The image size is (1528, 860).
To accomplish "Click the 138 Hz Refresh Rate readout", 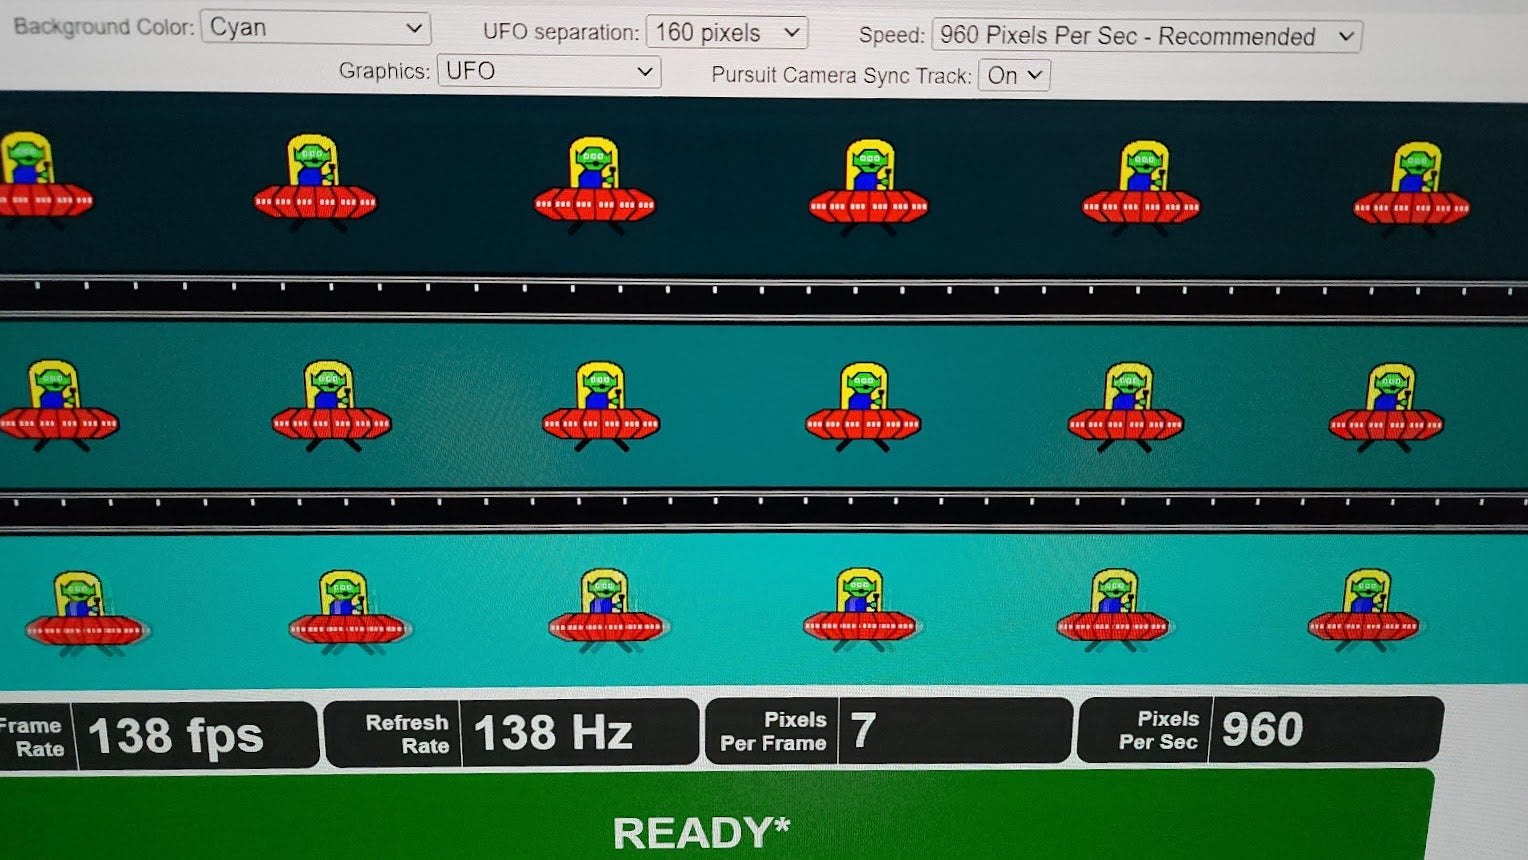I will pos(552,733).
